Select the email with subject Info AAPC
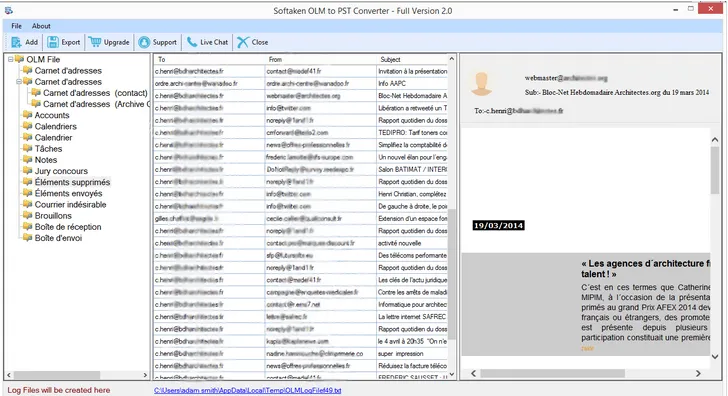This screenshot has height=396, width=728. 300,84
